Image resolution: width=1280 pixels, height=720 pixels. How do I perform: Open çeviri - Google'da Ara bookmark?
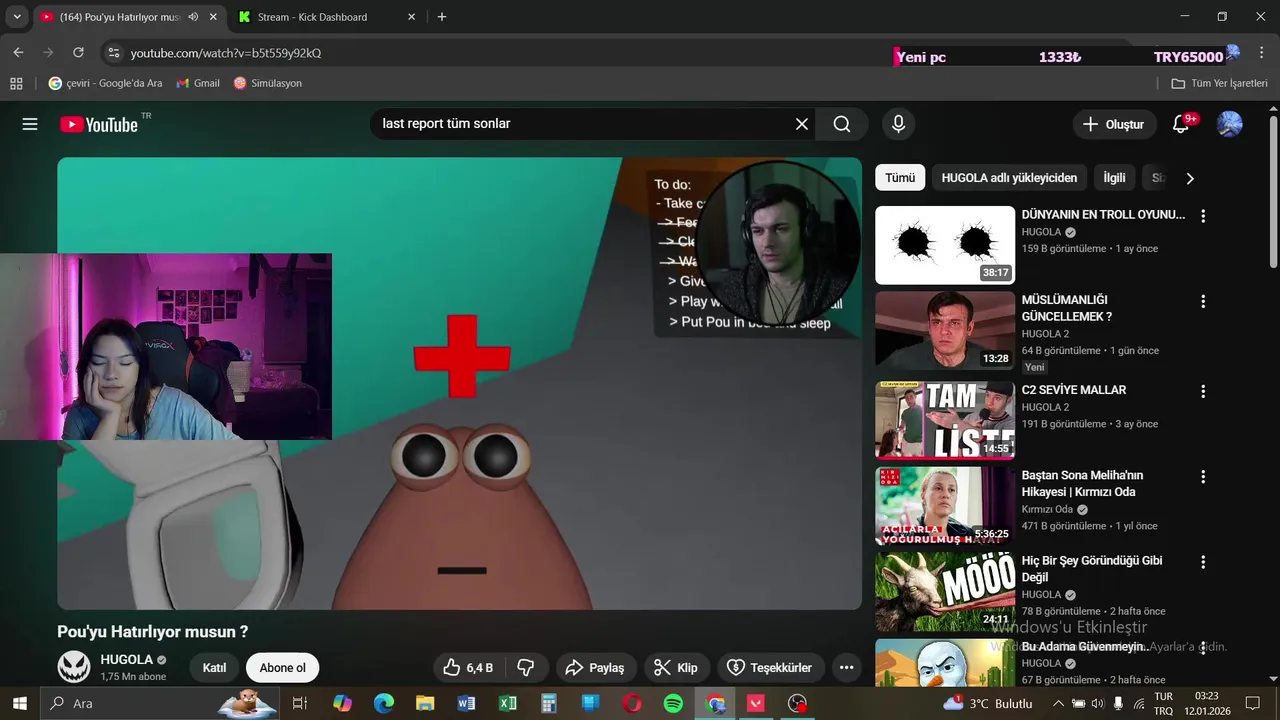(x=105, y=83)
